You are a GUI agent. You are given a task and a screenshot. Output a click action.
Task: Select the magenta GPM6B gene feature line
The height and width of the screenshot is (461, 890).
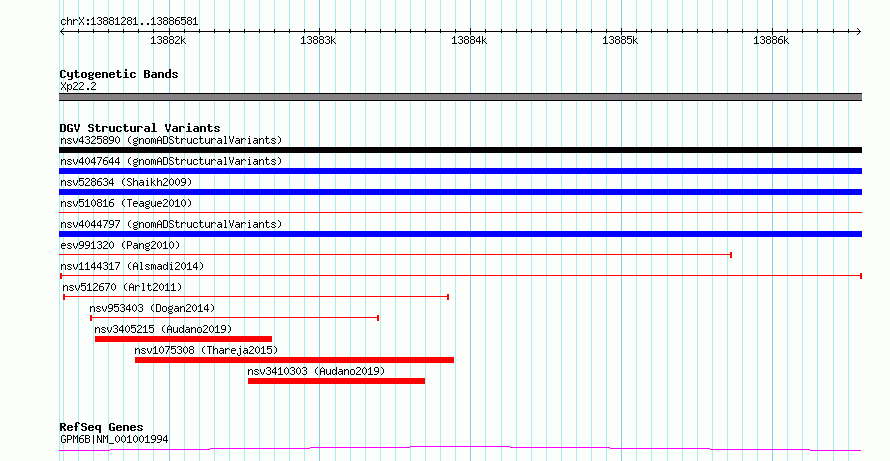[x=460, y=449]
